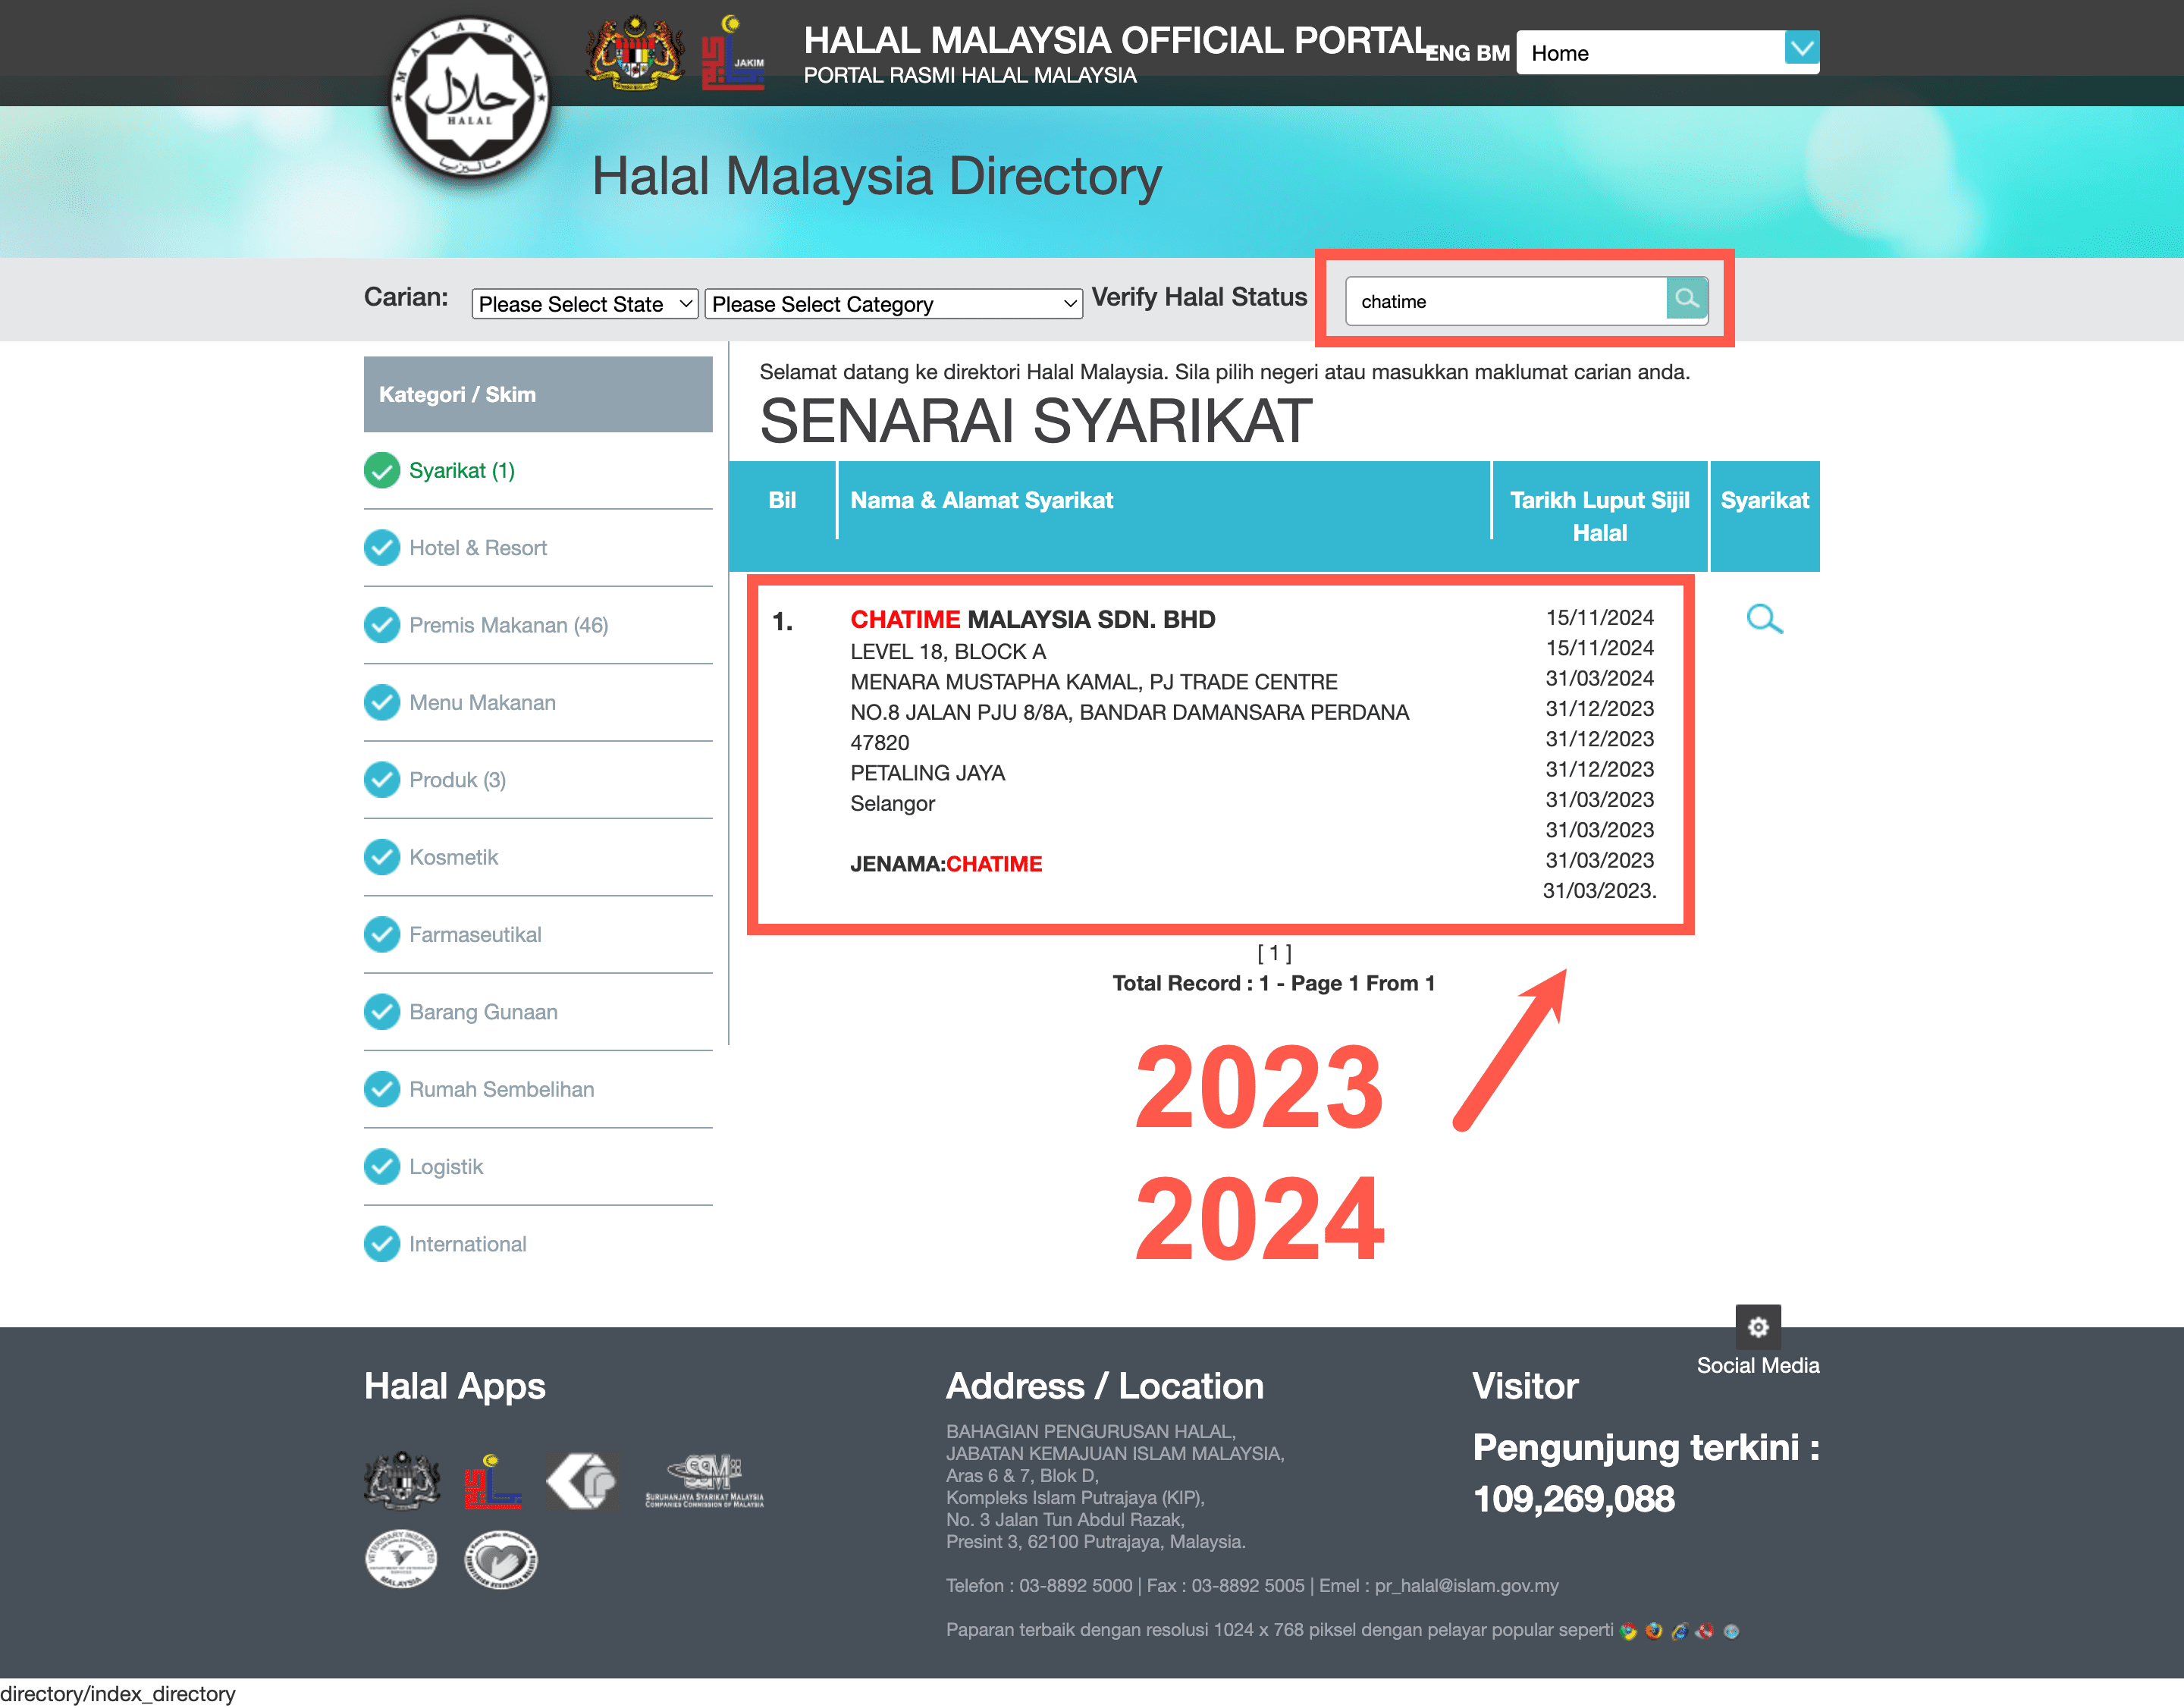Click the search magnifier button next to chatime
The image size is (2184, 1708).
[x=1686, y=299]
